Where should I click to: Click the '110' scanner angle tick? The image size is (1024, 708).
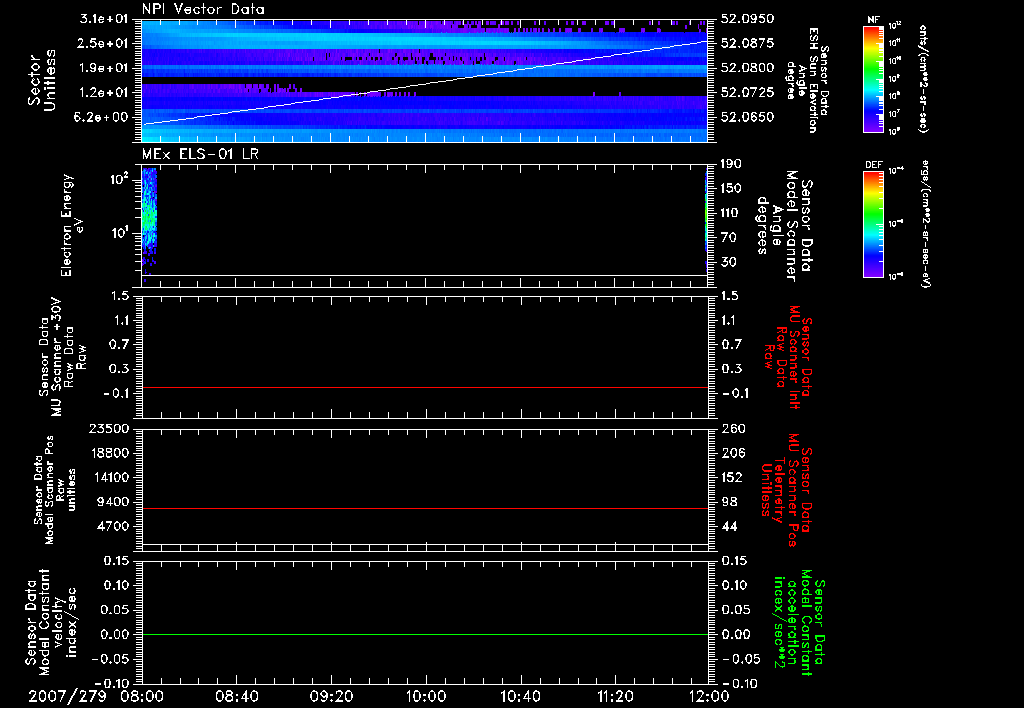[x=731, y=213]
